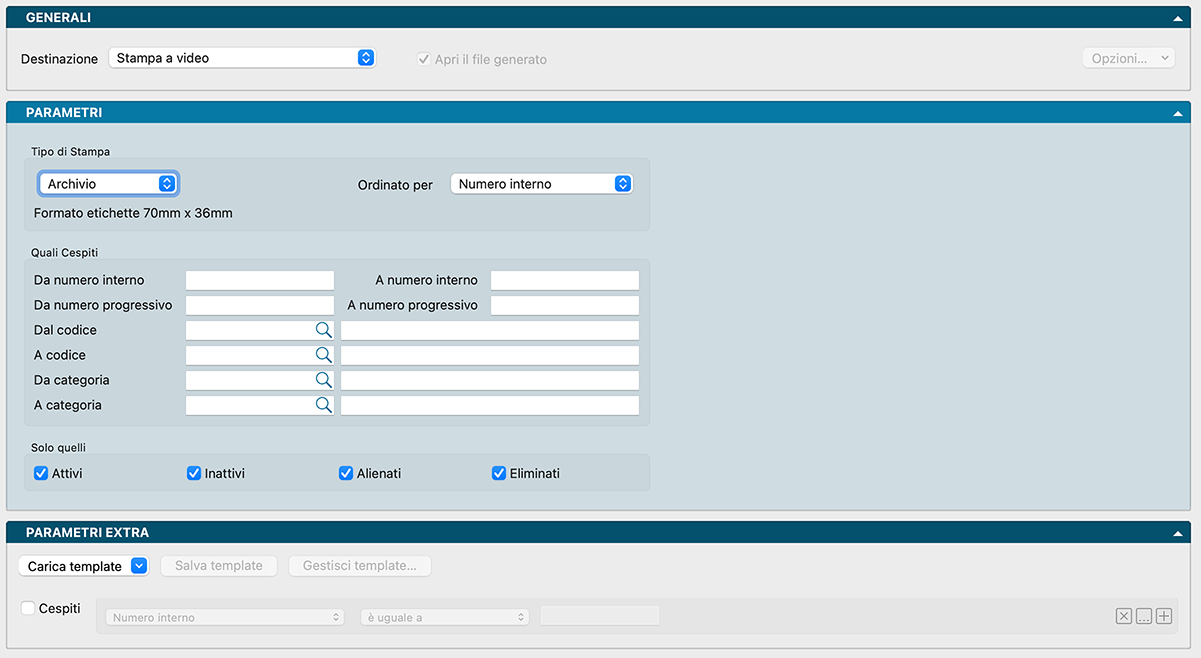This screenshot has width=1201, height=658.
Task: Open the Carica template menu
Action: point(84,566)
